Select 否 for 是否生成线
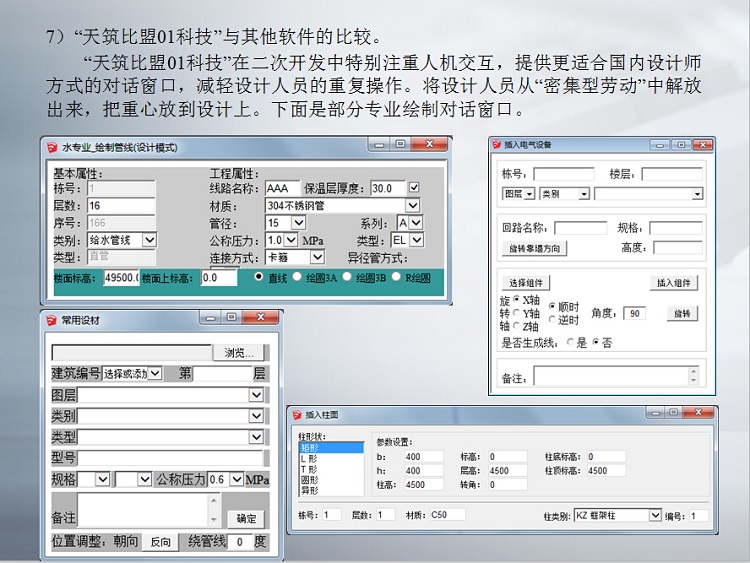This screenshot has width=750, height=563. [x=596, y=342]
